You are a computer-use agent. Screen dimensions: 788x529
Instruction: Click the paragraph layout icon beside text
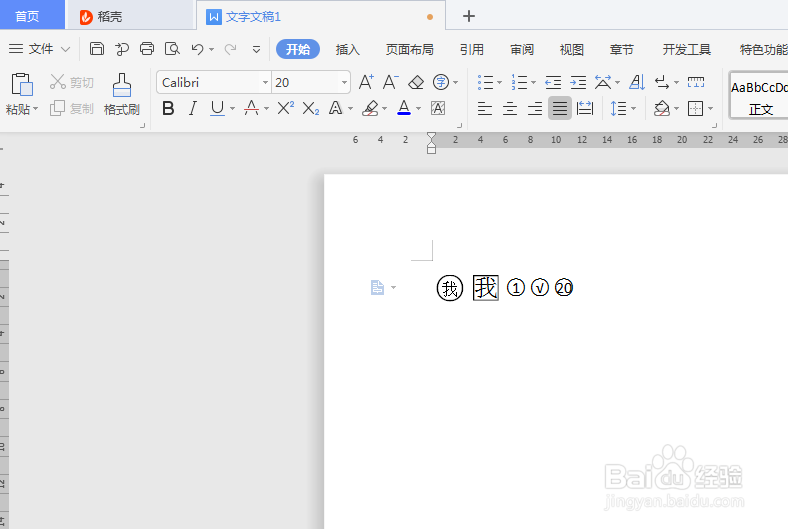click(x=377, y=287)
